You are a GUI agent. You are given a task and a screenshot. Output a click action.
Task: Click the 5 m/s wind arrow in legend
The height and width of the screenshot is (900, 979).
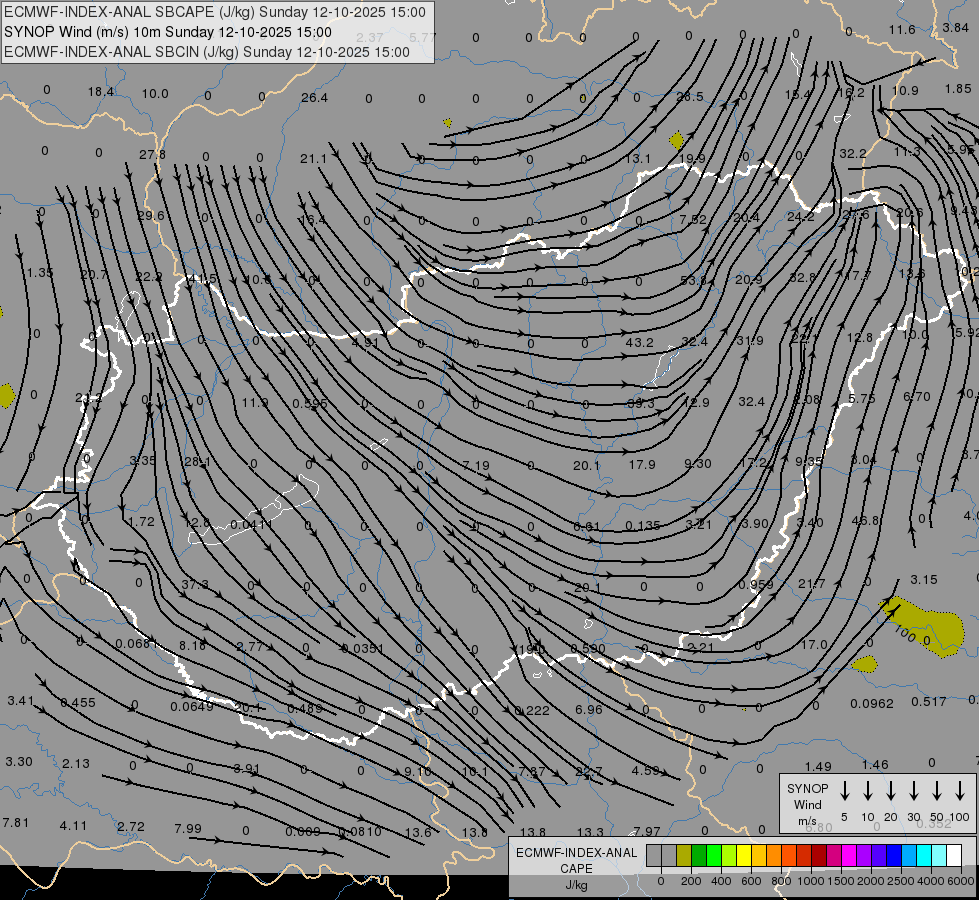[844, 791]
